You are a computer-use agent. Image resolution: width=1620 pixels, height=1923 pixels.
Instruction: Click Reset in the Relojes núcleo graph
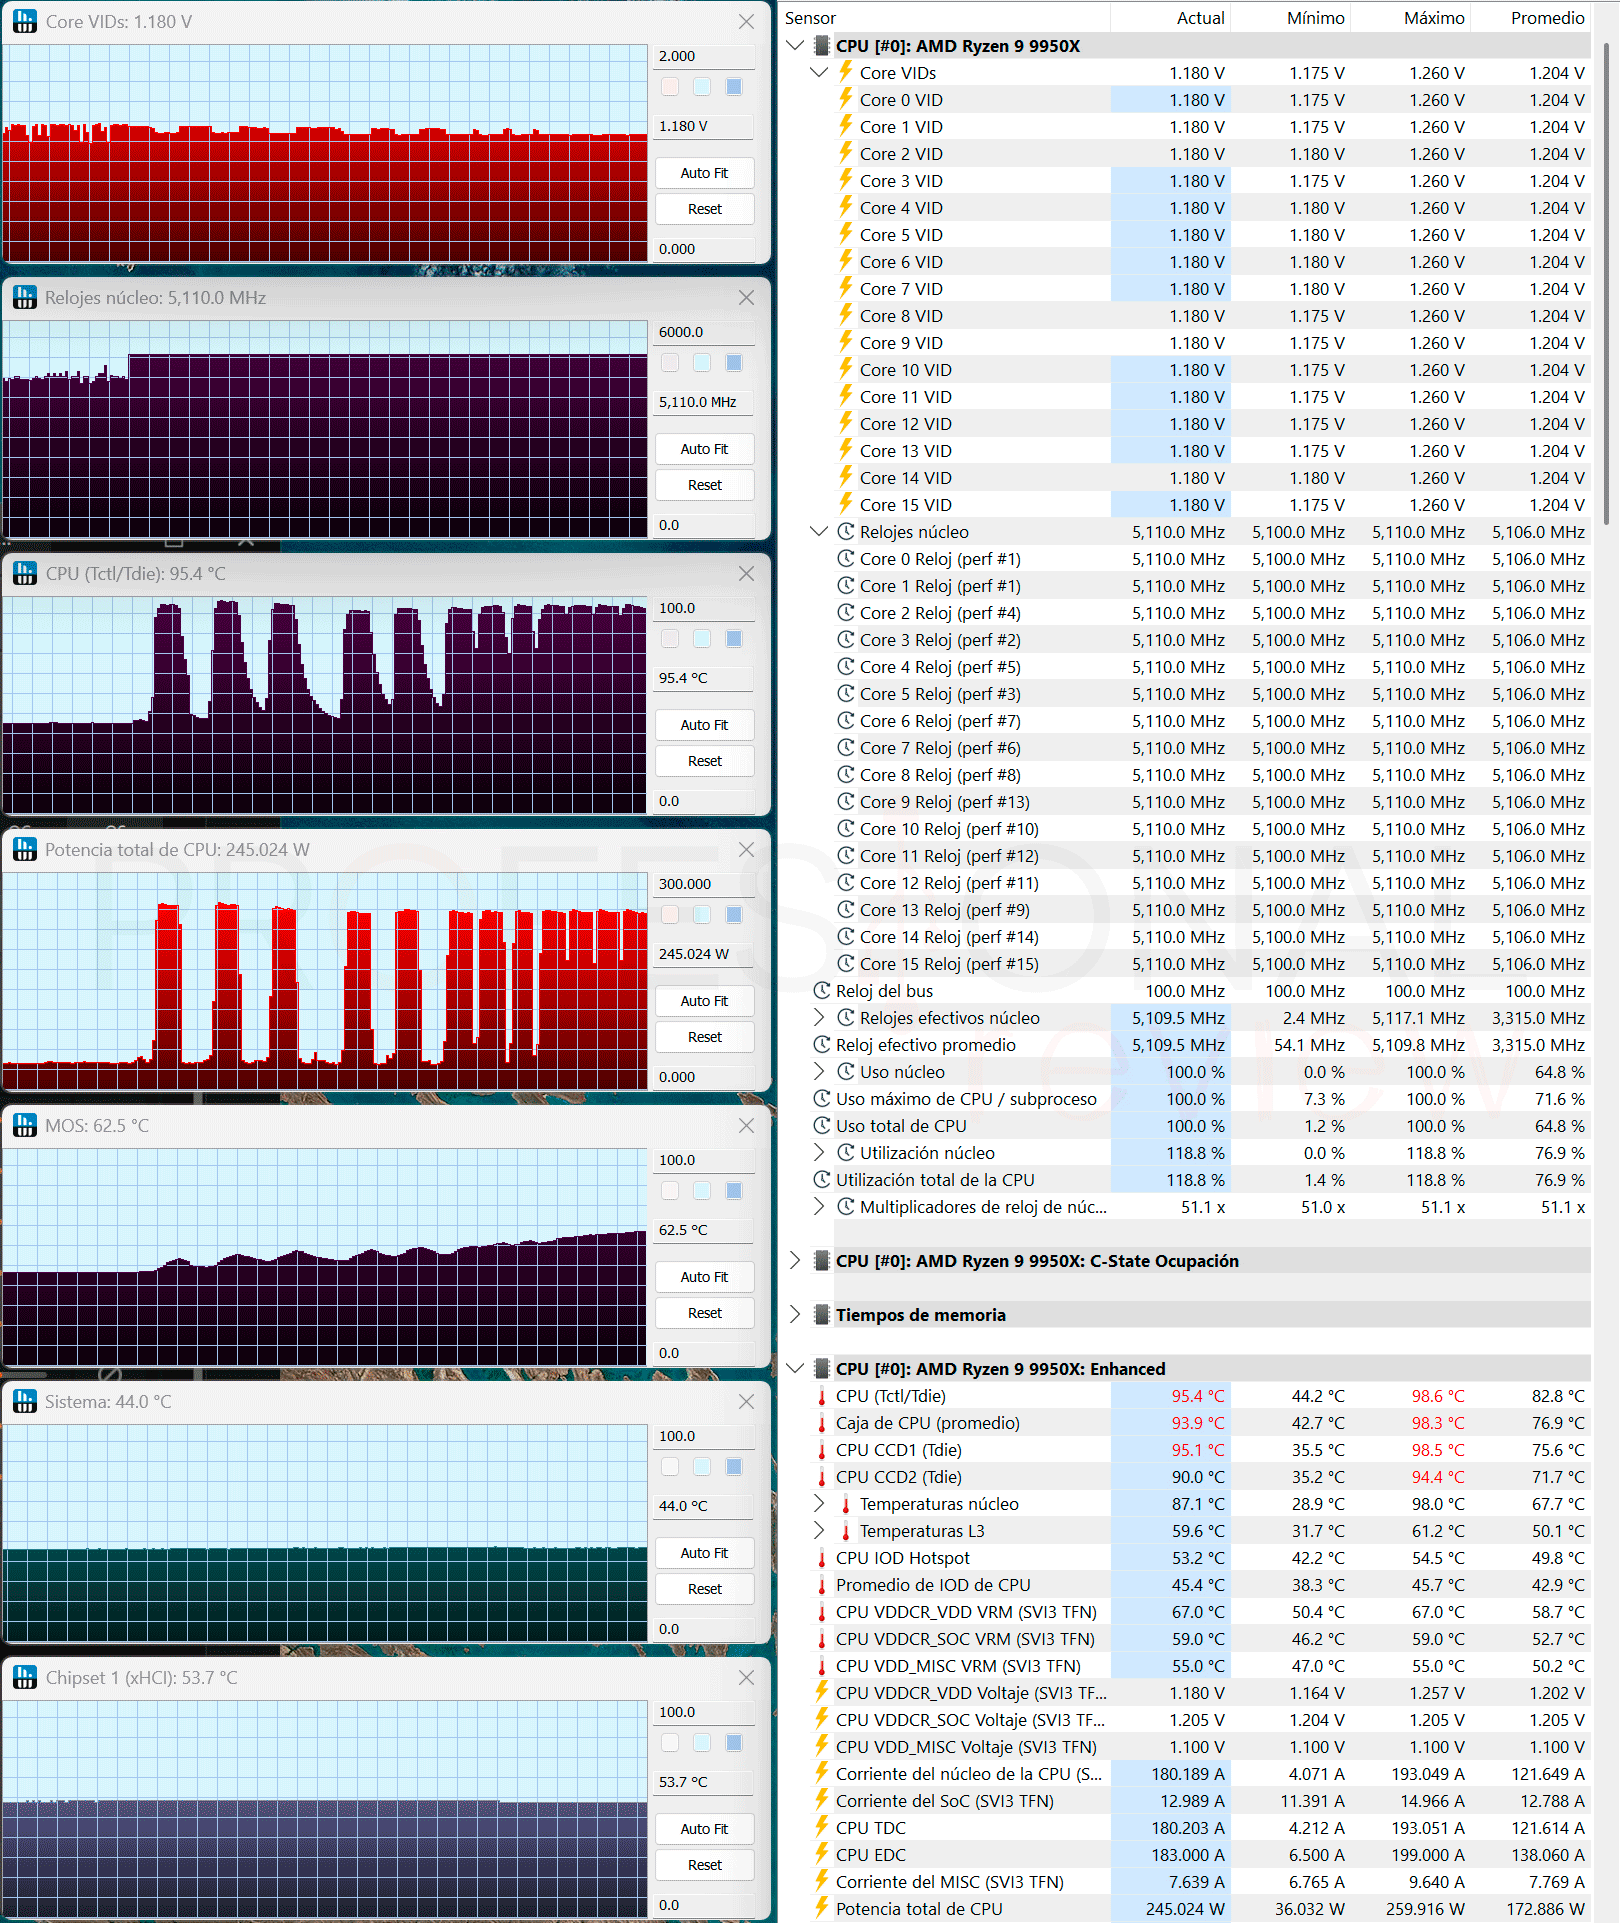coord(704,485)
